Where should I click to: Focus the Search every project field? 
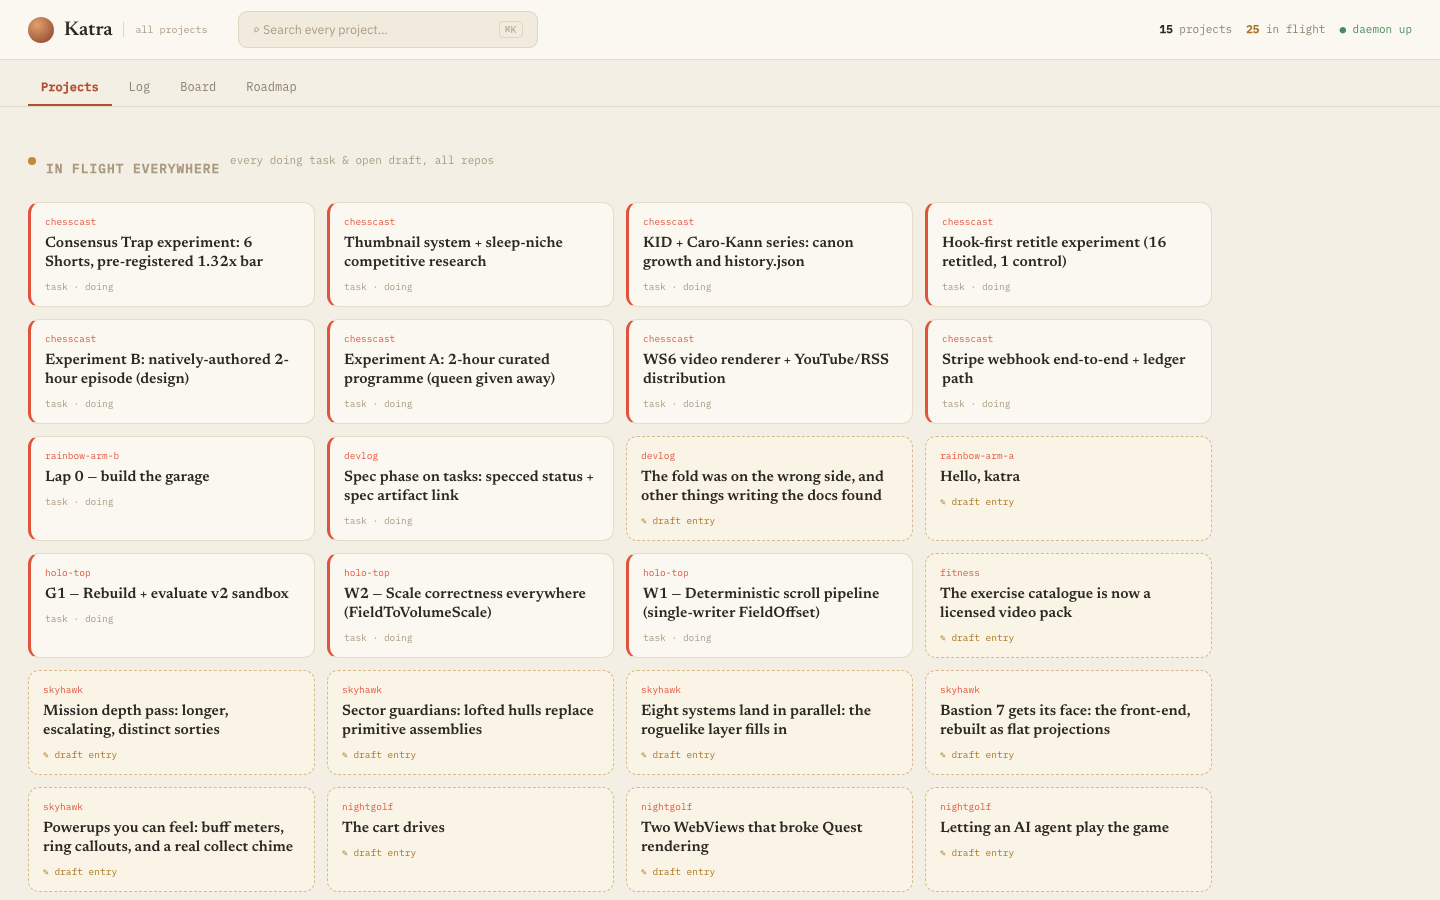pos(388,30)
